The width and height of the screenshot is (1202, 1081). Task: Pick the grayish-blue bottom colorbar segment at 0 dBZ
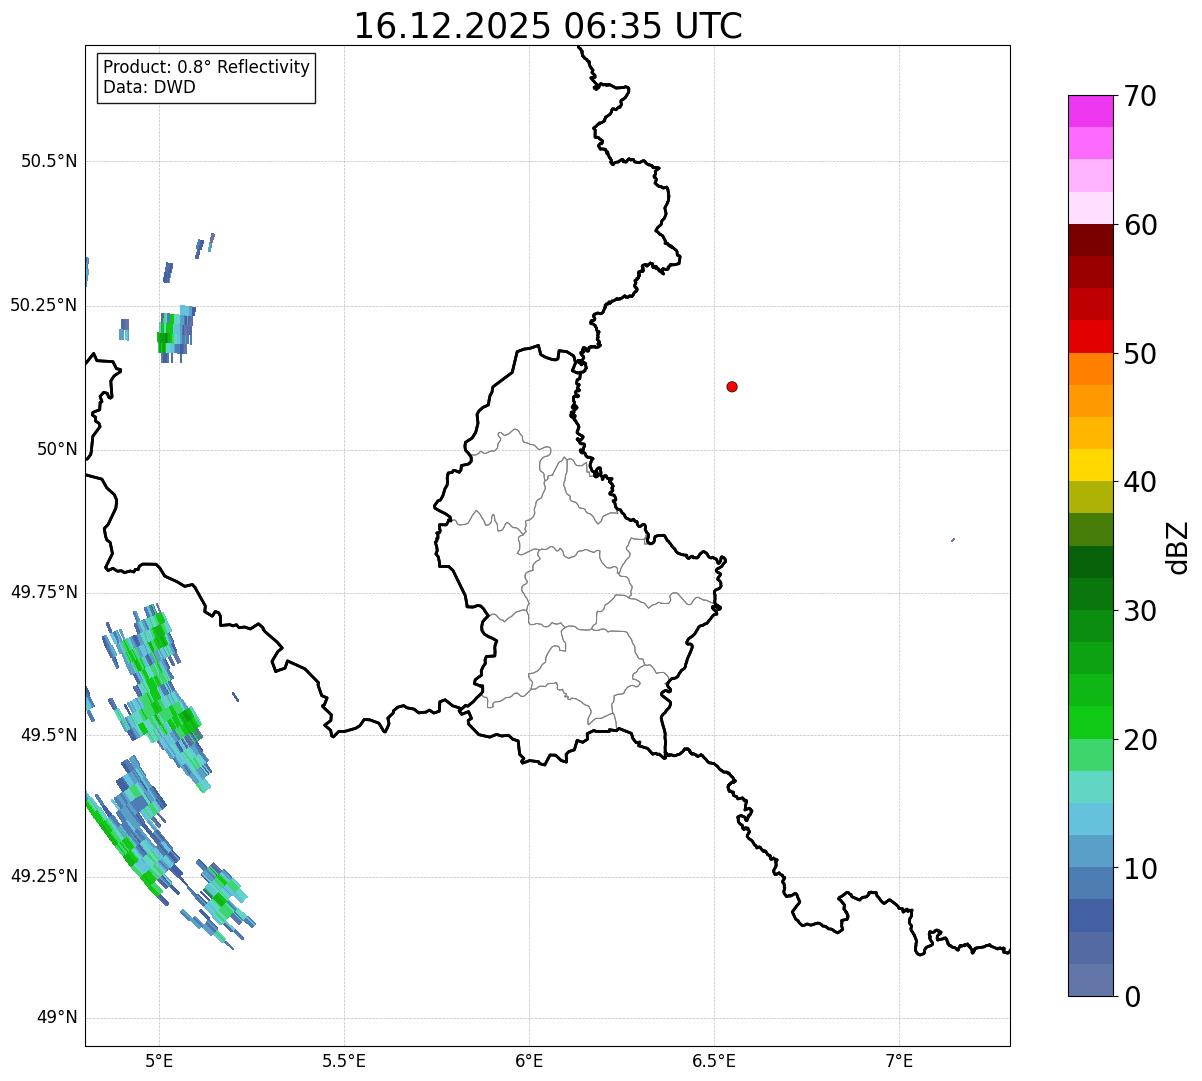pos(1090,980)
